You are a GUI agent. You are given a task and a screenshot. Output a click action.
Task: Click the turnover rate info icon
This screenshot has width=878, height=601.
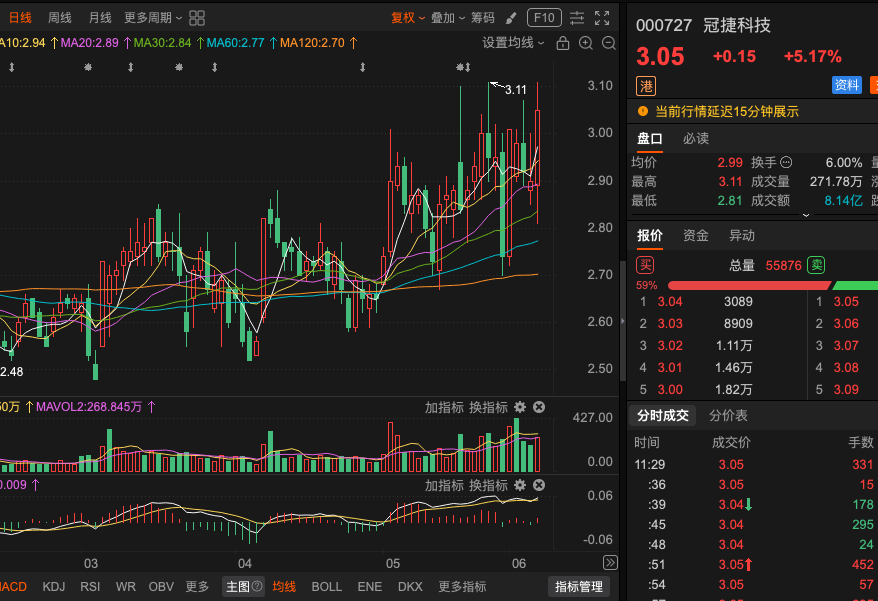(786, 162)
